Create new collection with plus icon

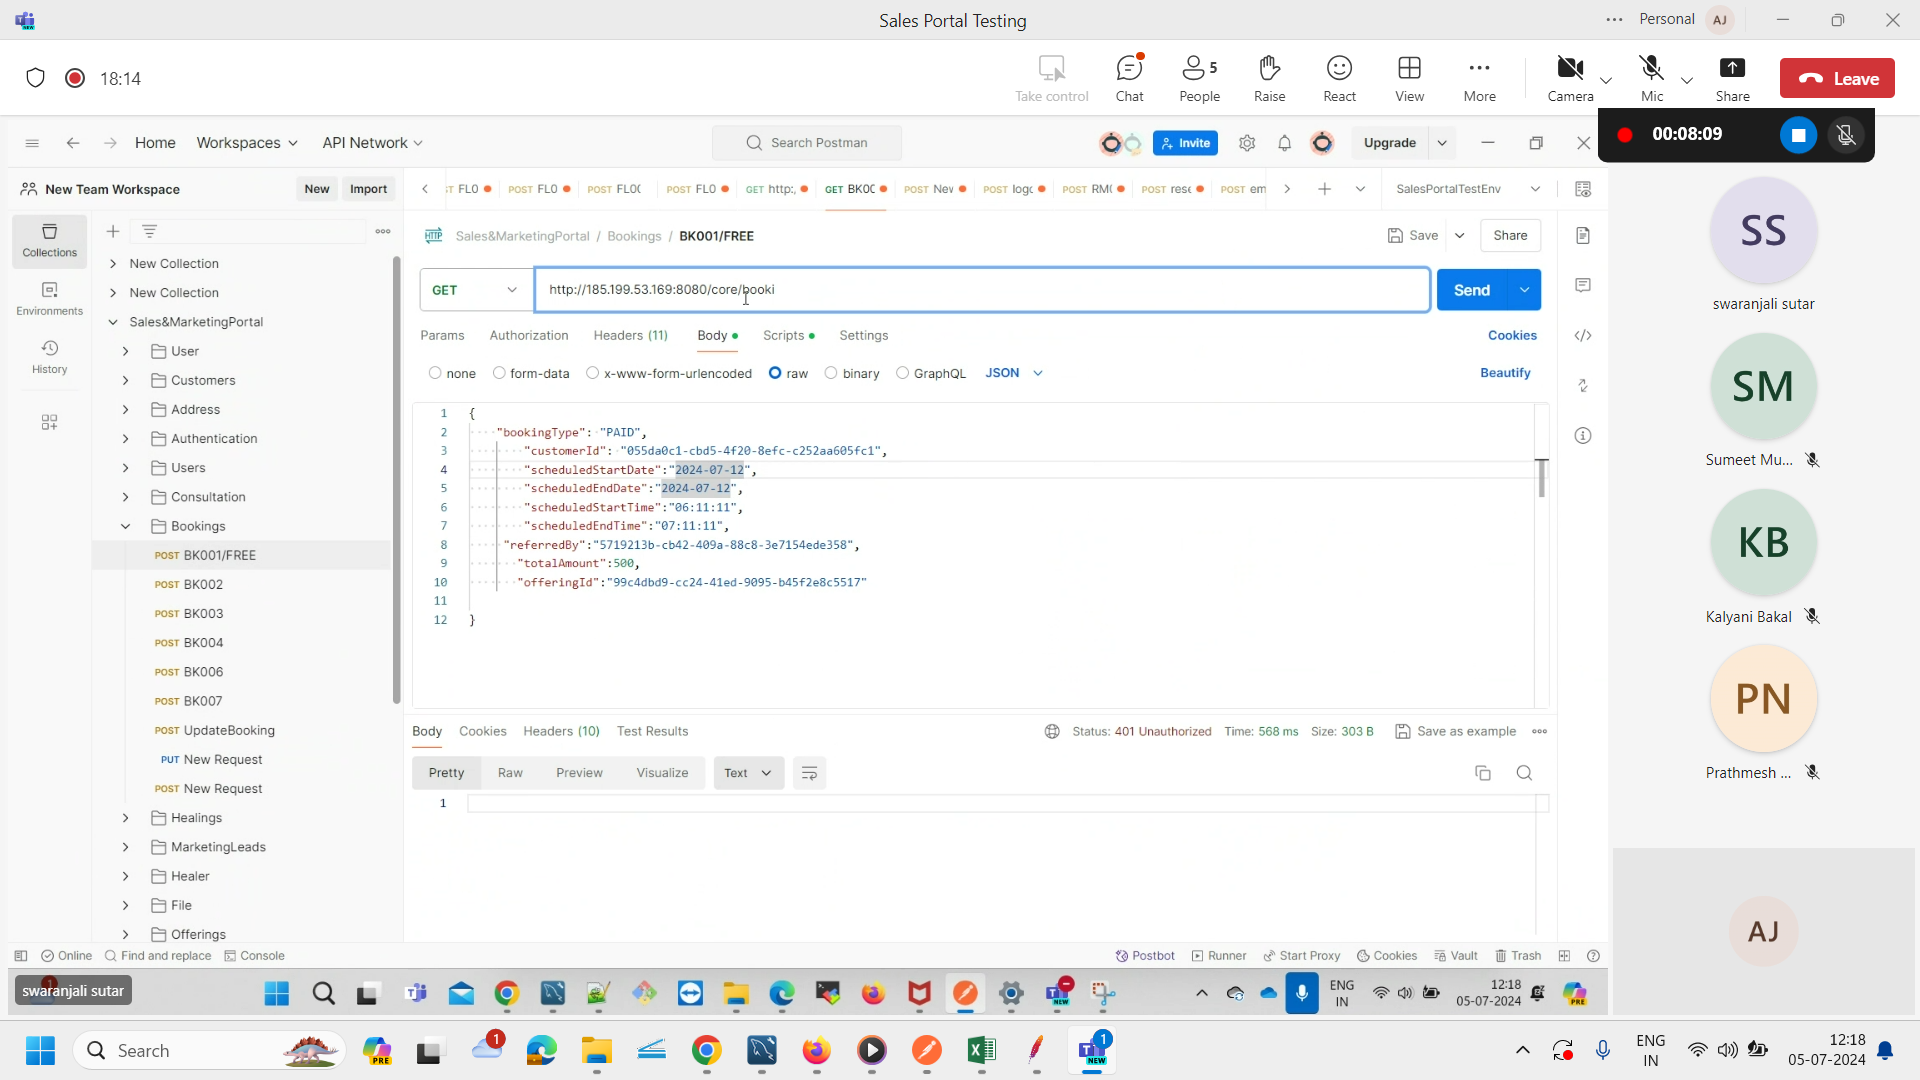point(113,231)
